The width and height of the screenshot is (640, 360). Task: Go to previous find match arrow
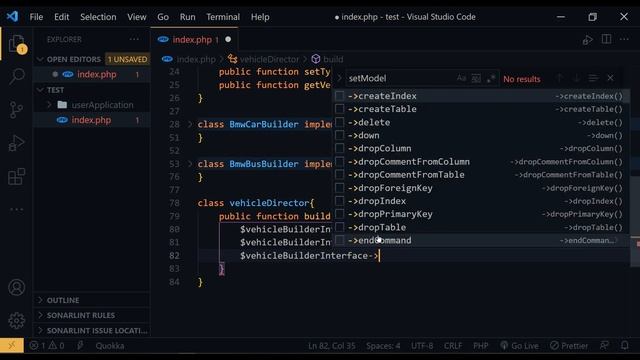[560, 78]
